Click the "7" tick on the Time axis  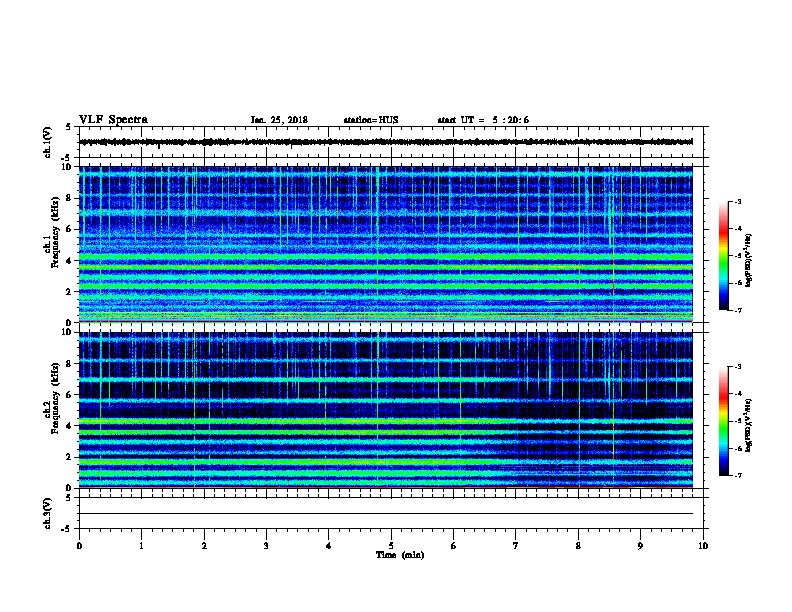click(x=516, y=546)
